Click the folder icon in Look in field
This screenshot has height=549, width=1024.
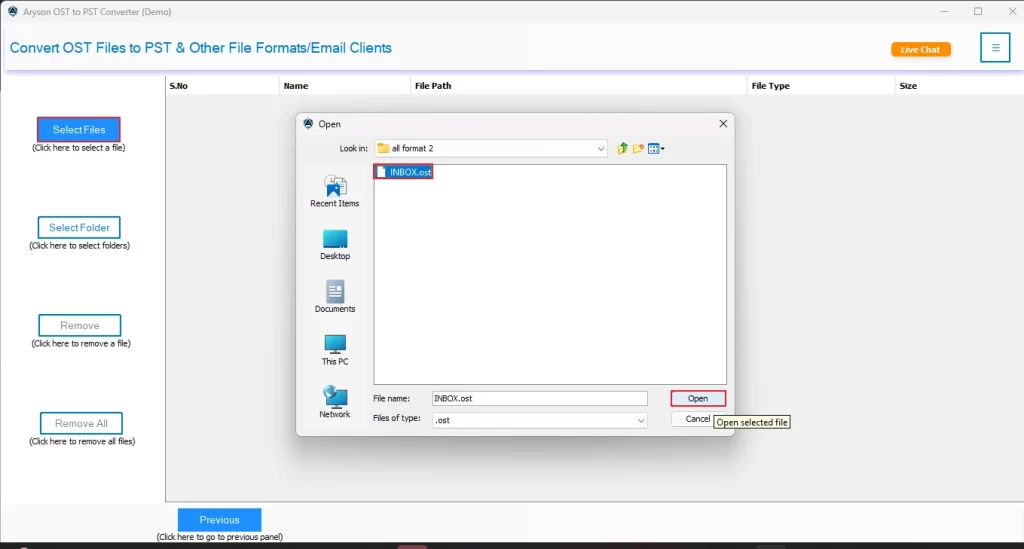383,148
